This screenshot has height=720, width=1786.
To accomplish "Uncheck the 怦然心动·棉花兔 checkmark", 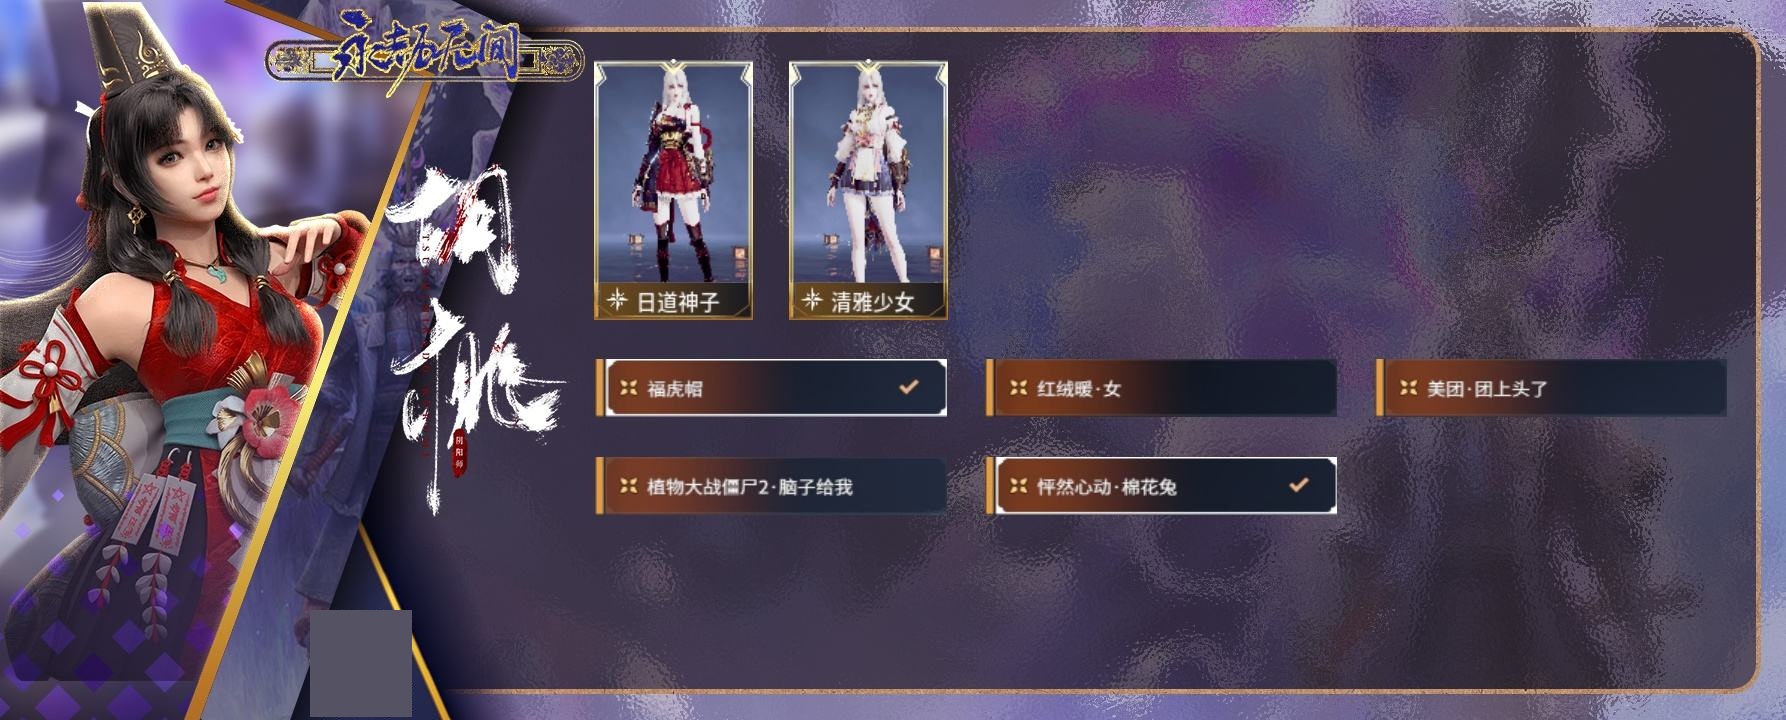I will click(1298, 485).
